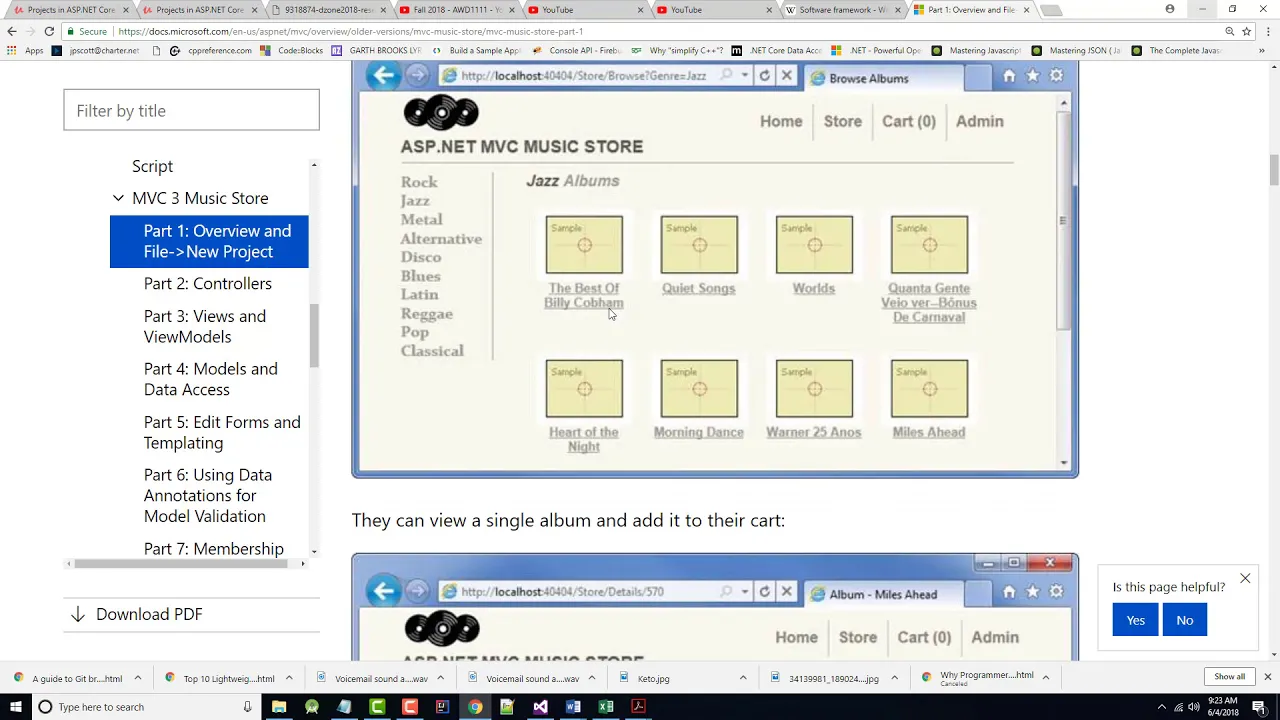
Task: Open Code::Blocks bookmark
Action: pyautogui.click(x=293, y=50)
